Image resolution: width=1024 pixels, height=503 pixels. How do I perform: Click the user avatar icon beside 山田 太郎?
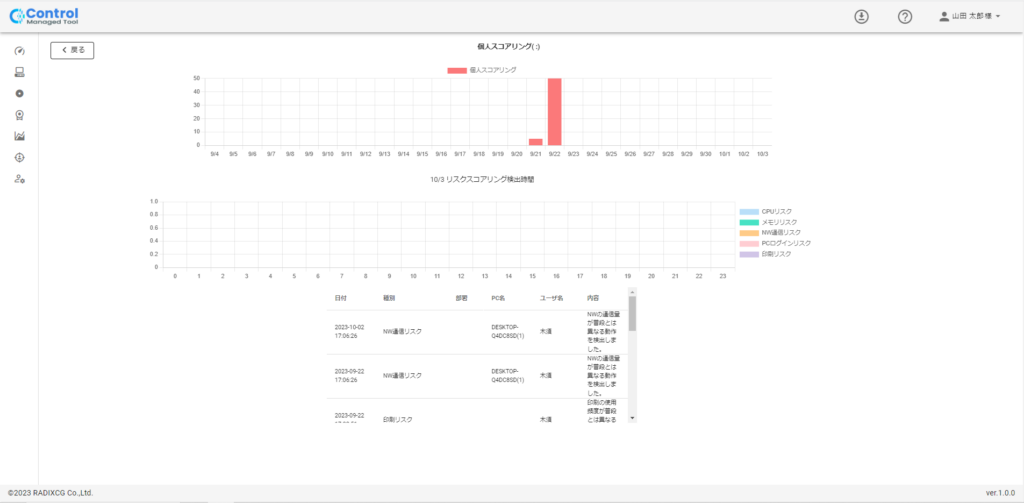click(944, 17)
